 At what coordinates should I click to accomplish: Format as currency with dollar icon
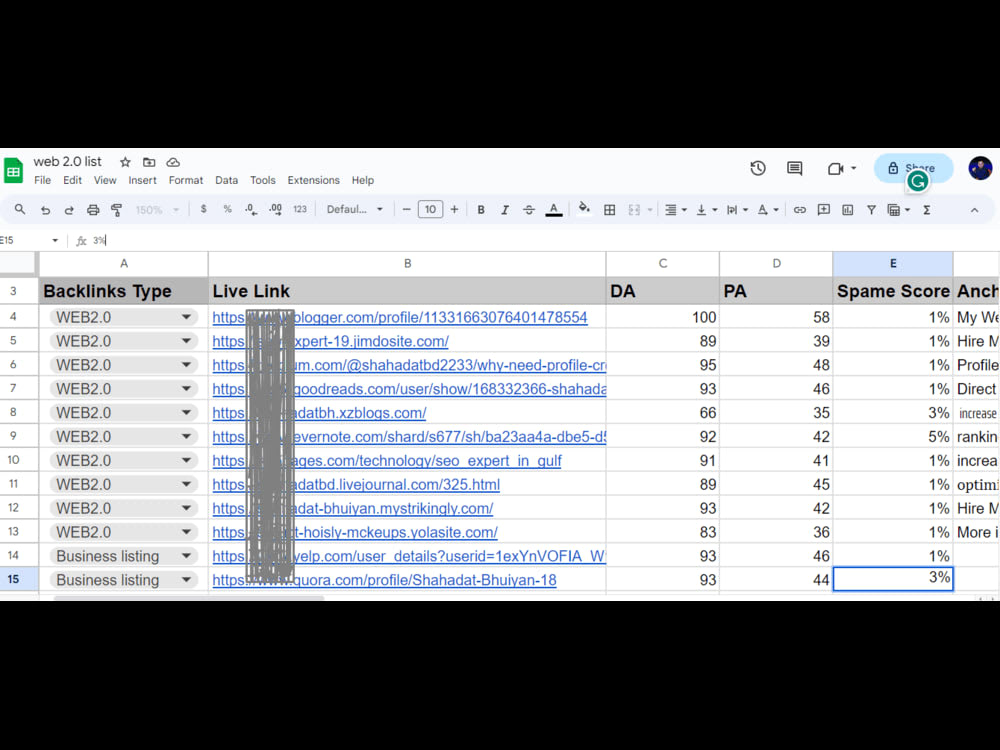click(203, 209)
